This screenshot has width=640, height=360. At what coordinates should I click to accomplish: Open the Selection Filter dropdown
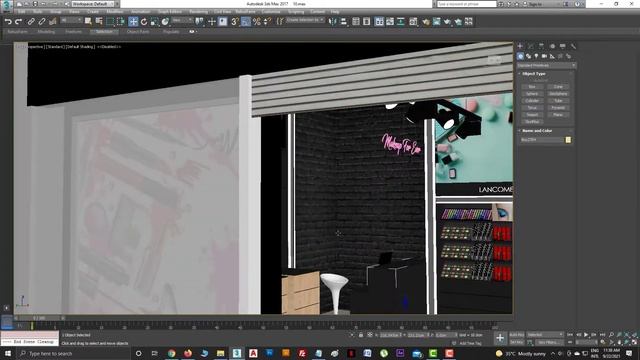[71, 20]
